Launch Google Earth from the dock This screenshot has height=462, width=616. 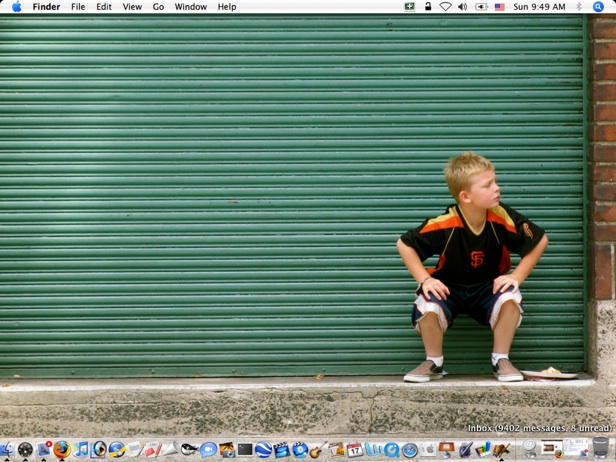263,449
